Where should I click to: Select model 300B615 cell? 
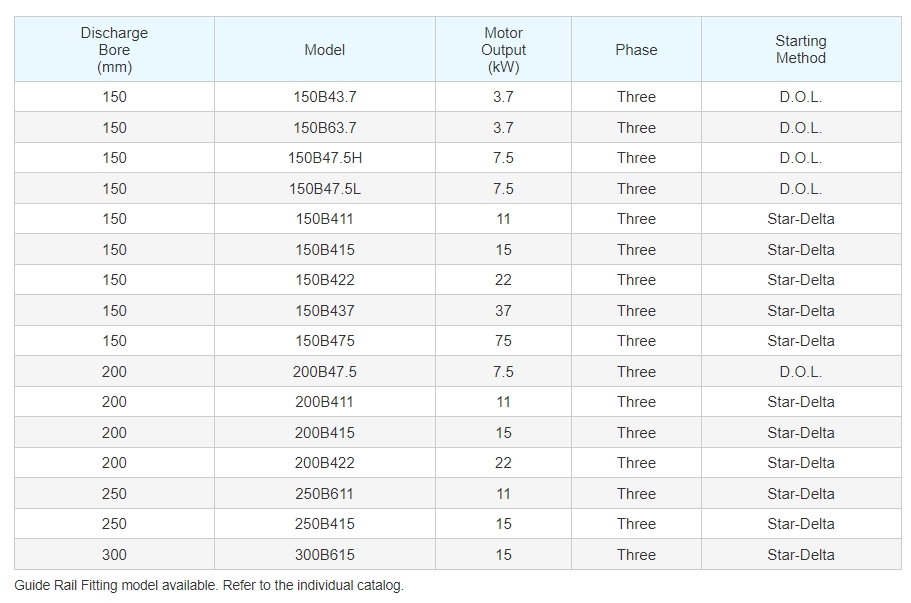325,554
